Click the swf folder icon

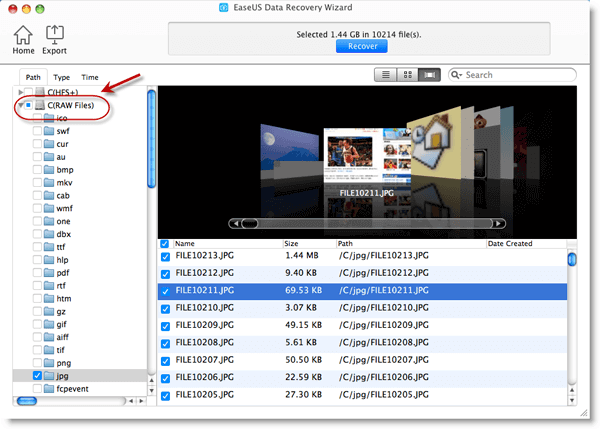tap(49, 131)
